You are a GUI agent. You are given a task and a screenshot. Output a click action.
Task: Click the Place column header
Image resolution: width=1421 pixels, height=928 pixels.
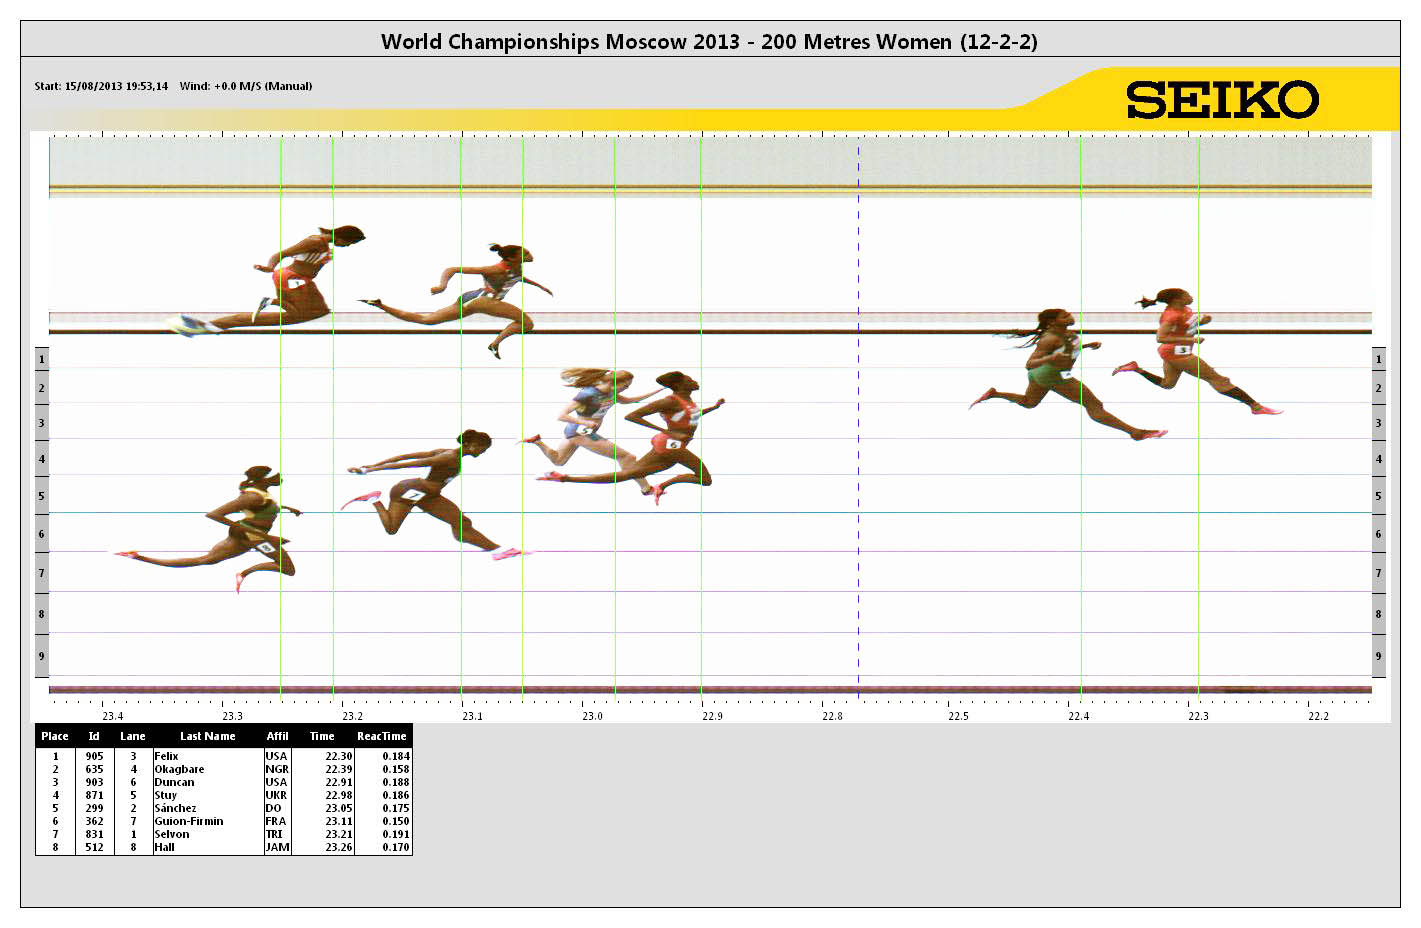pos(55,736)
